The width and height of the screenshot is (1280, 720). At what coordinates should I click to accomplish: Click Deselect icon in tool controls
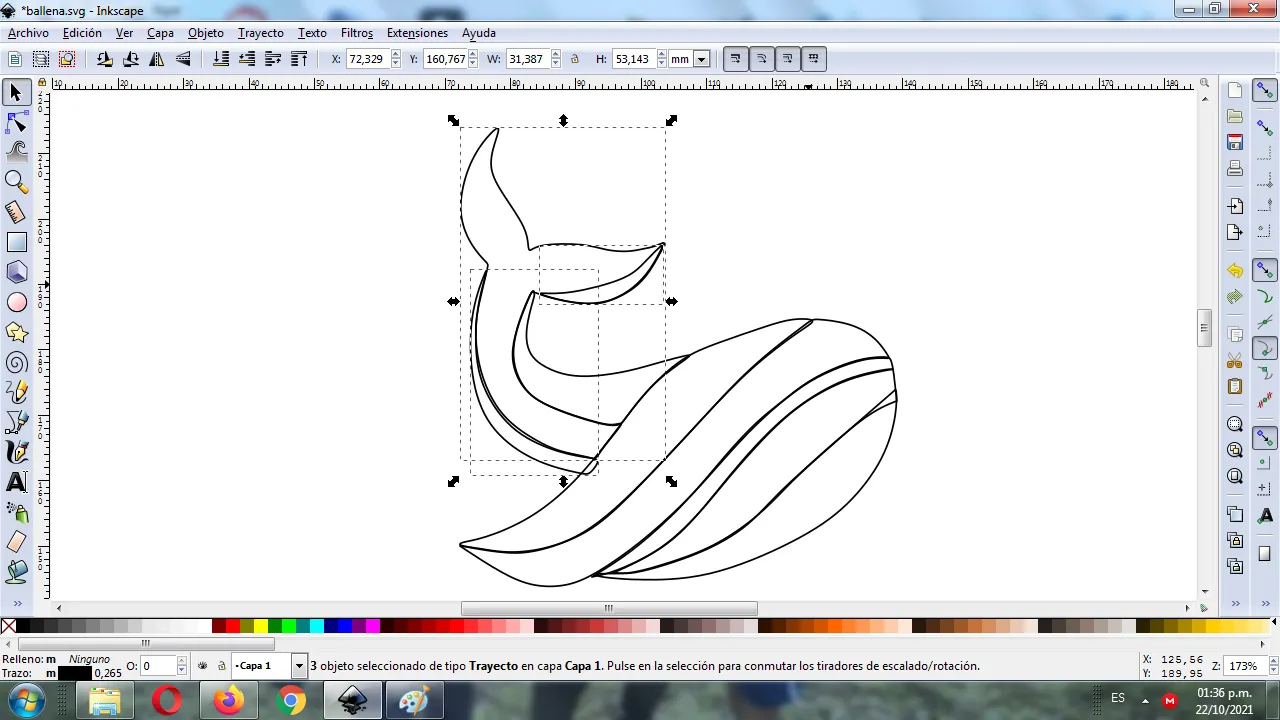67,59
